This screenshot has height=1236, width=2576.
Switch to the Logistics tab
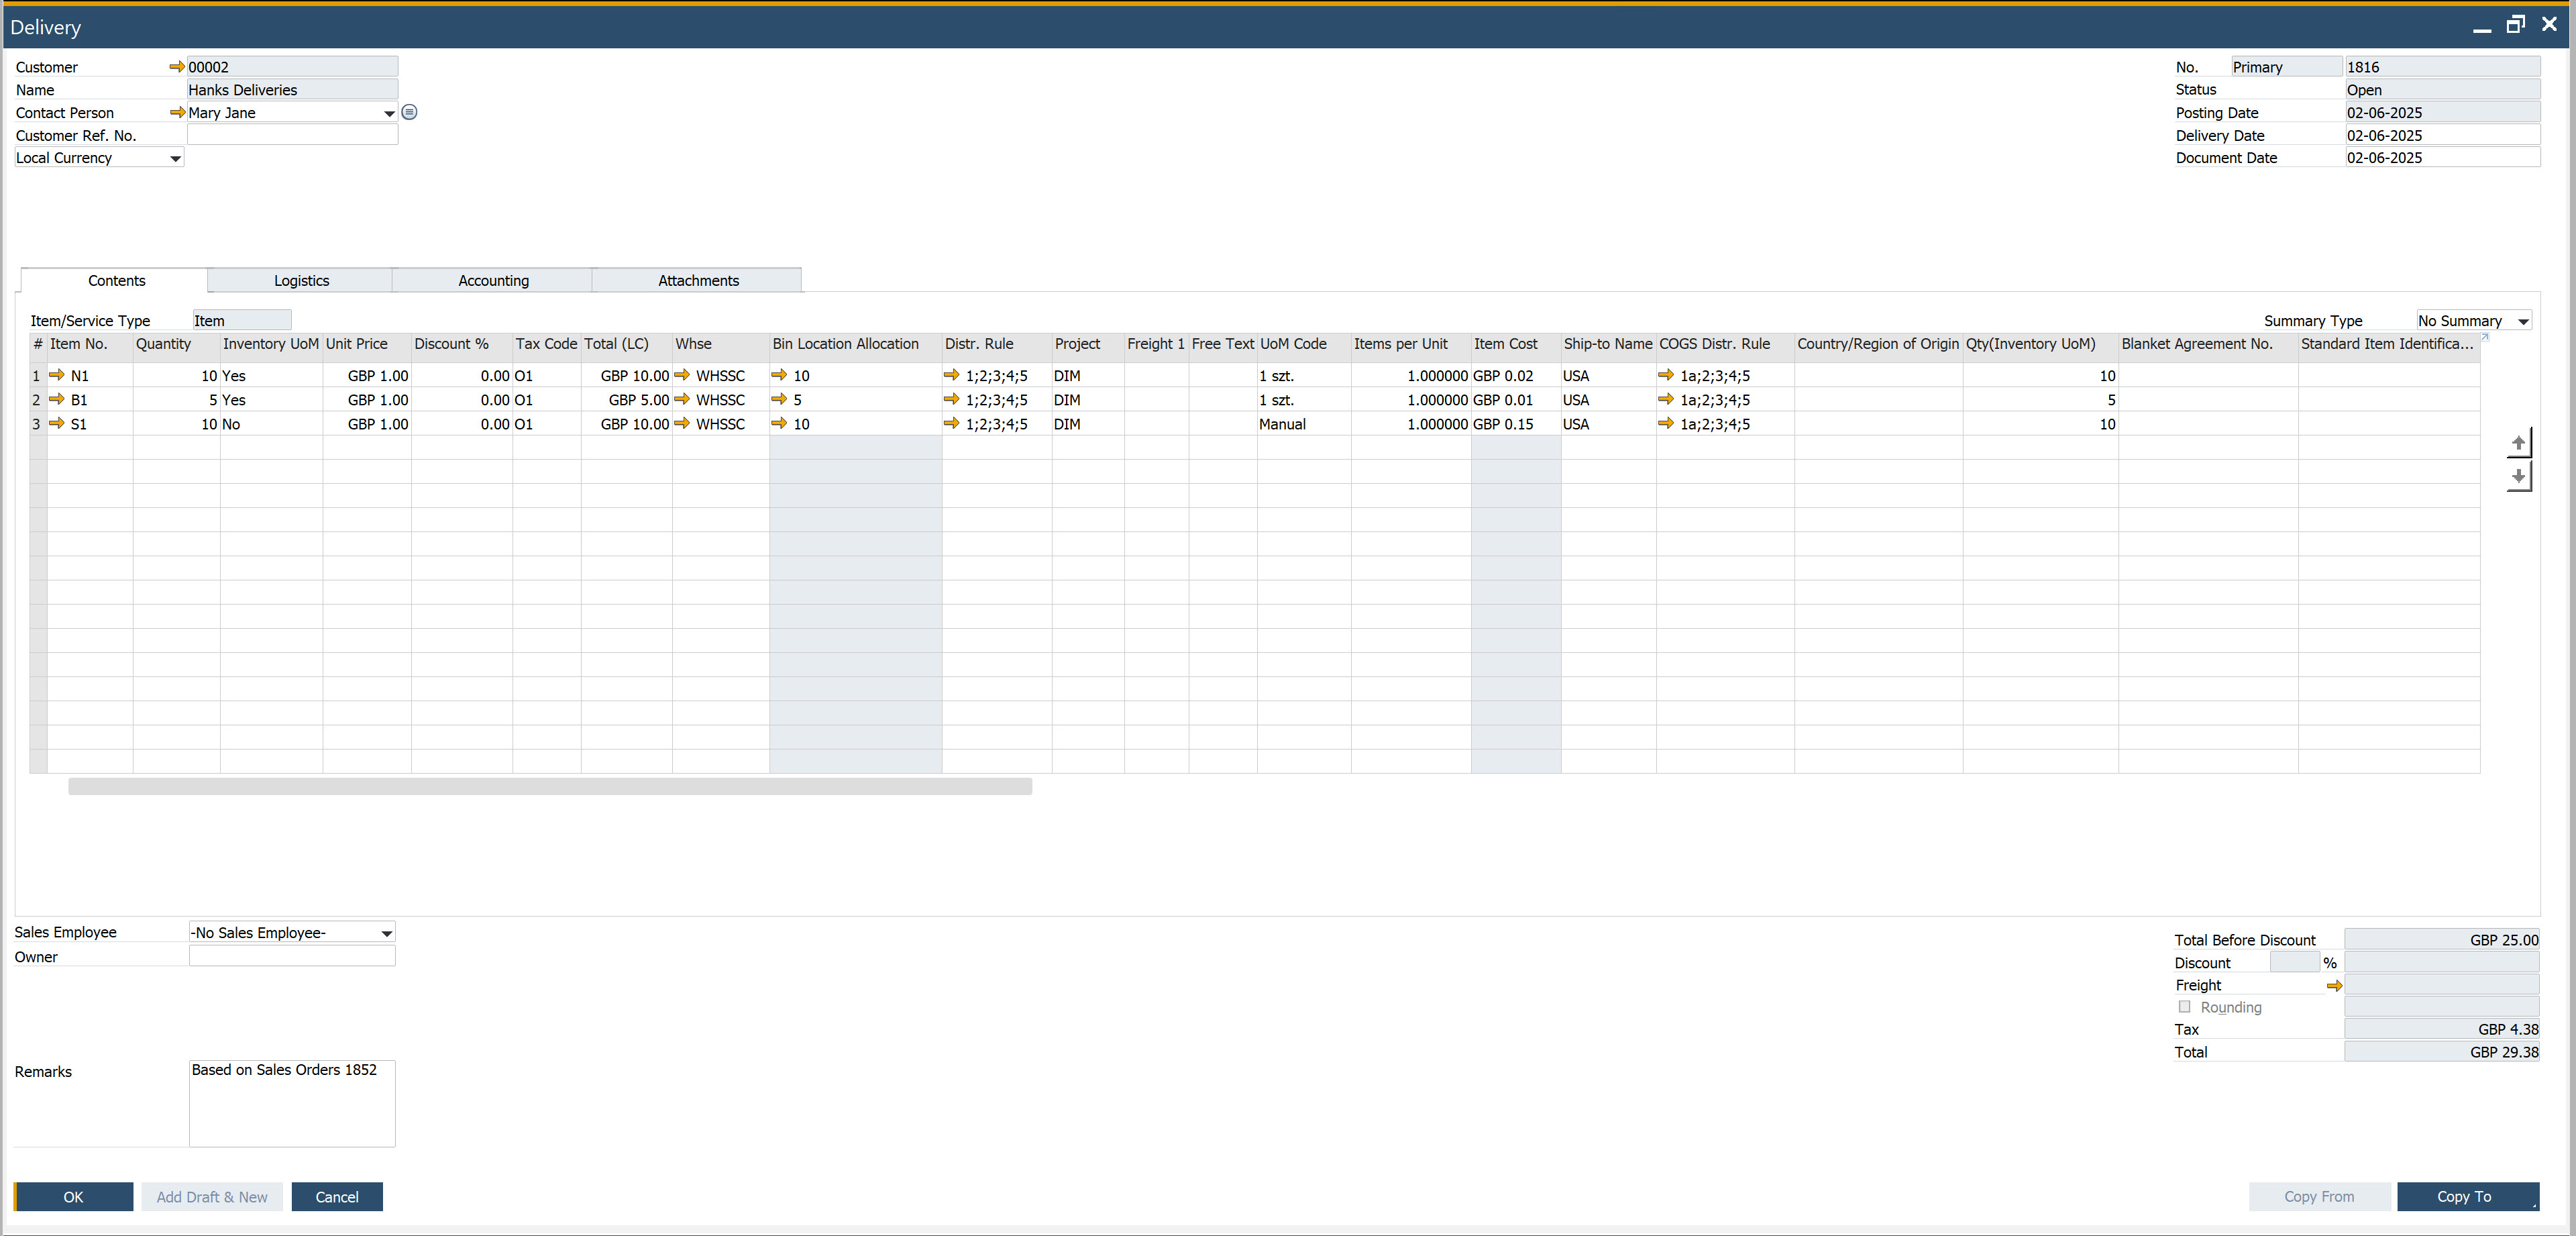(x=301, y=281)
